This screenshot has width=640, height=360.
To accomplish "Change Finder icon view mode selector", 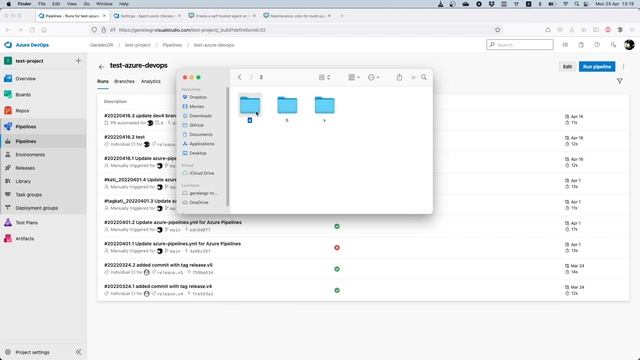I will point(324,77).
